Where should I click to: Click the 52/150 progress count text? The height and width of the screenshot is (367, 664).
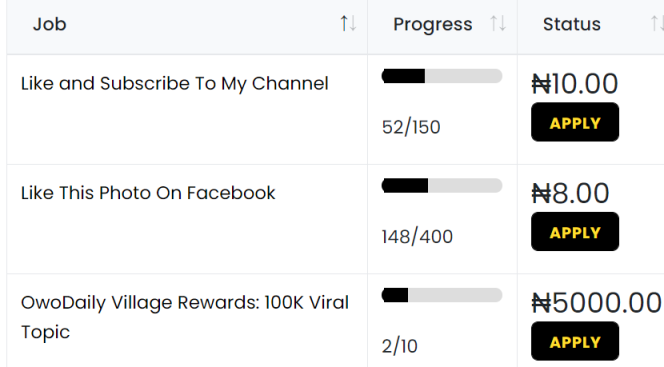411,127
